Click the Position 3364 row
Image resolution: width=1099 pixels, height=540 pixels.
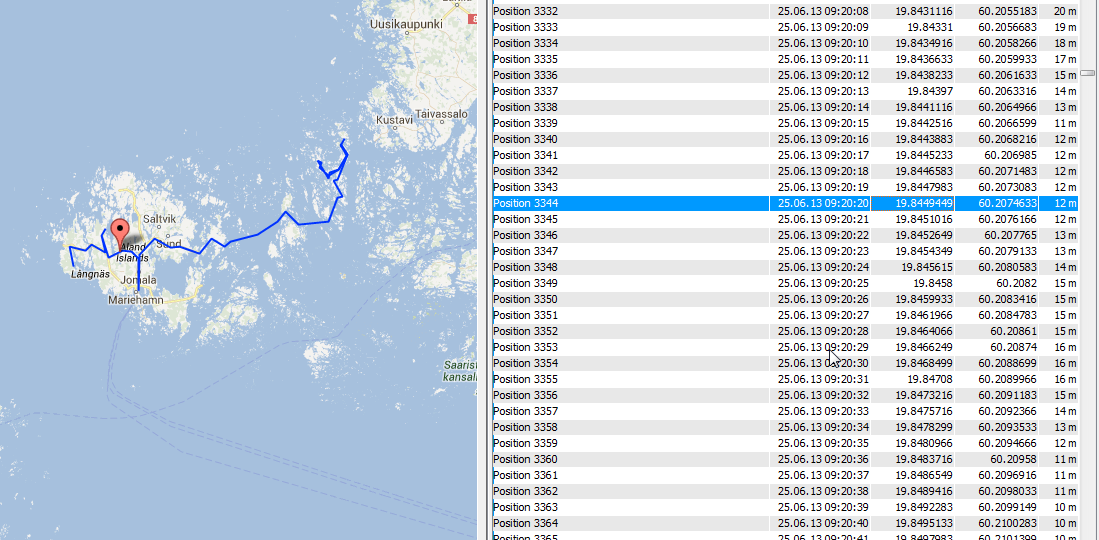coord(526,523)
